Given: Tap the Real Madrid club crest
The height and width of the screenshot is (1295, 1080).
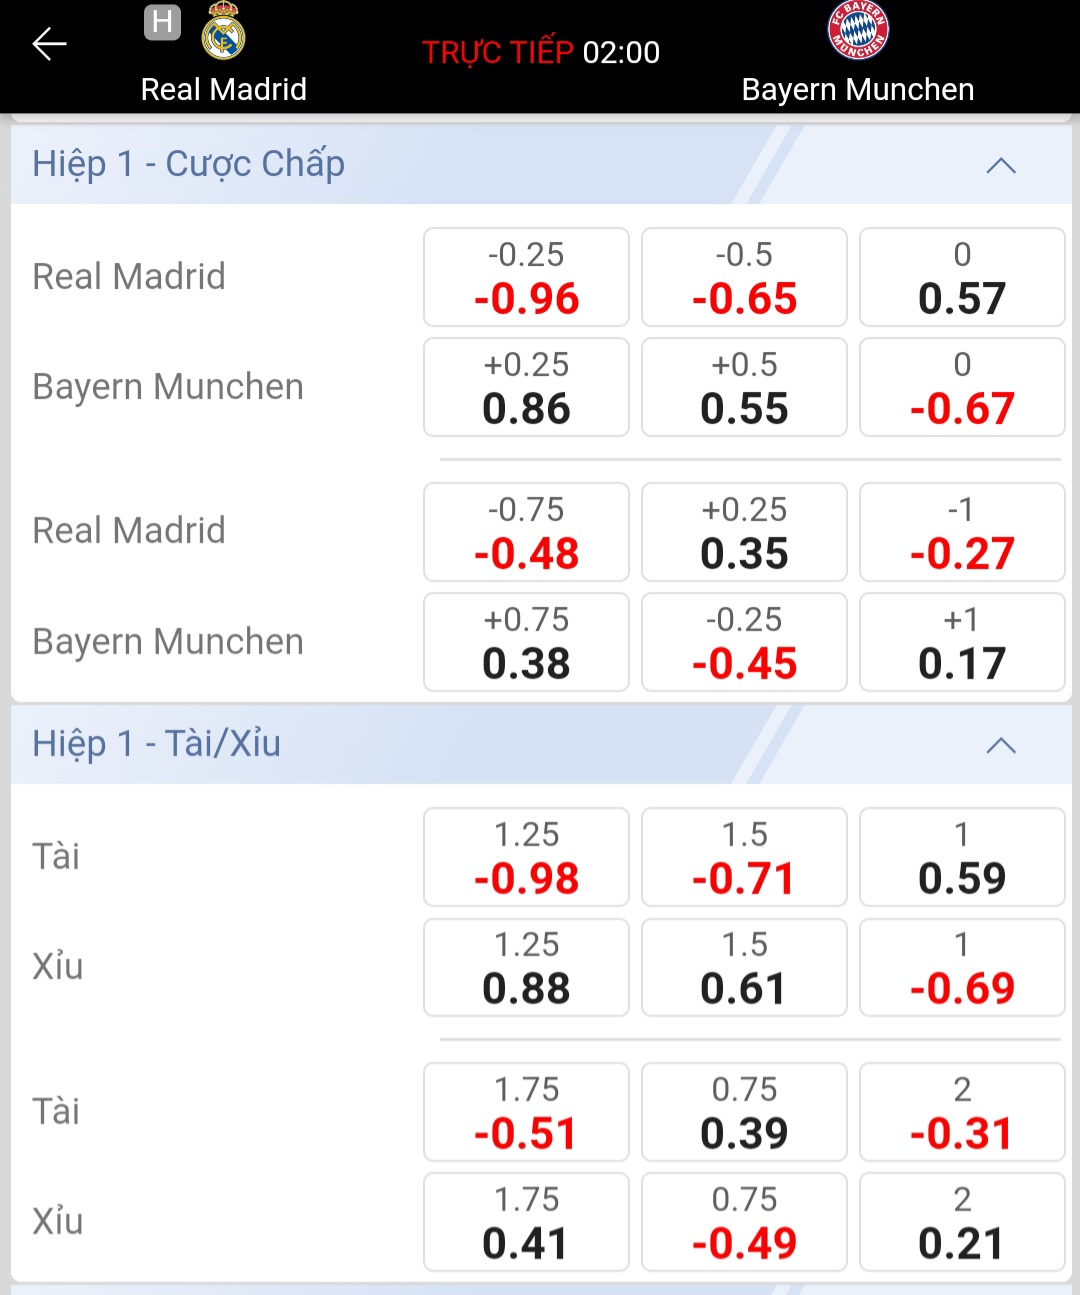Looking at the screenshot, I should (223, 31).
